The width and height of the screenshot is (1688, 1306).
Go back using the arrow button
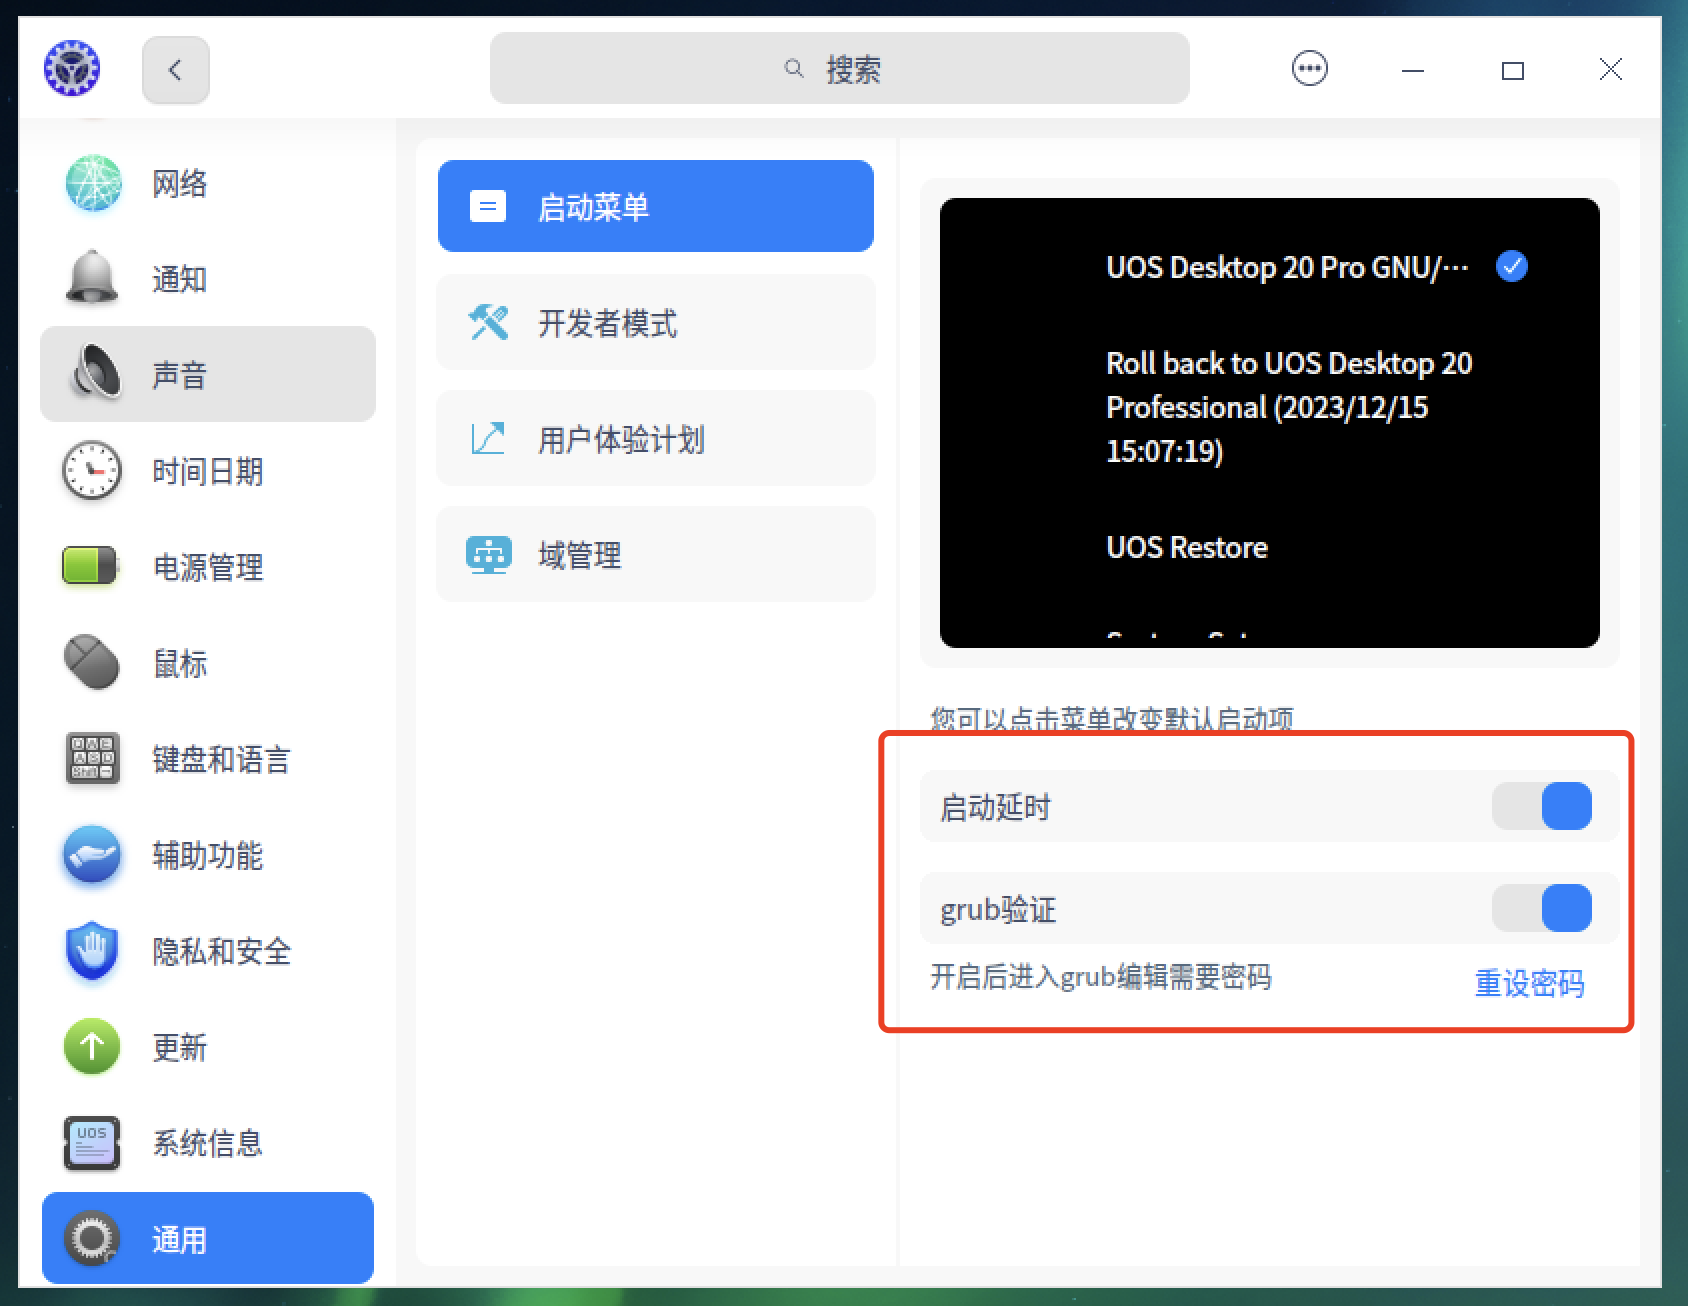(x=176, y=70)
